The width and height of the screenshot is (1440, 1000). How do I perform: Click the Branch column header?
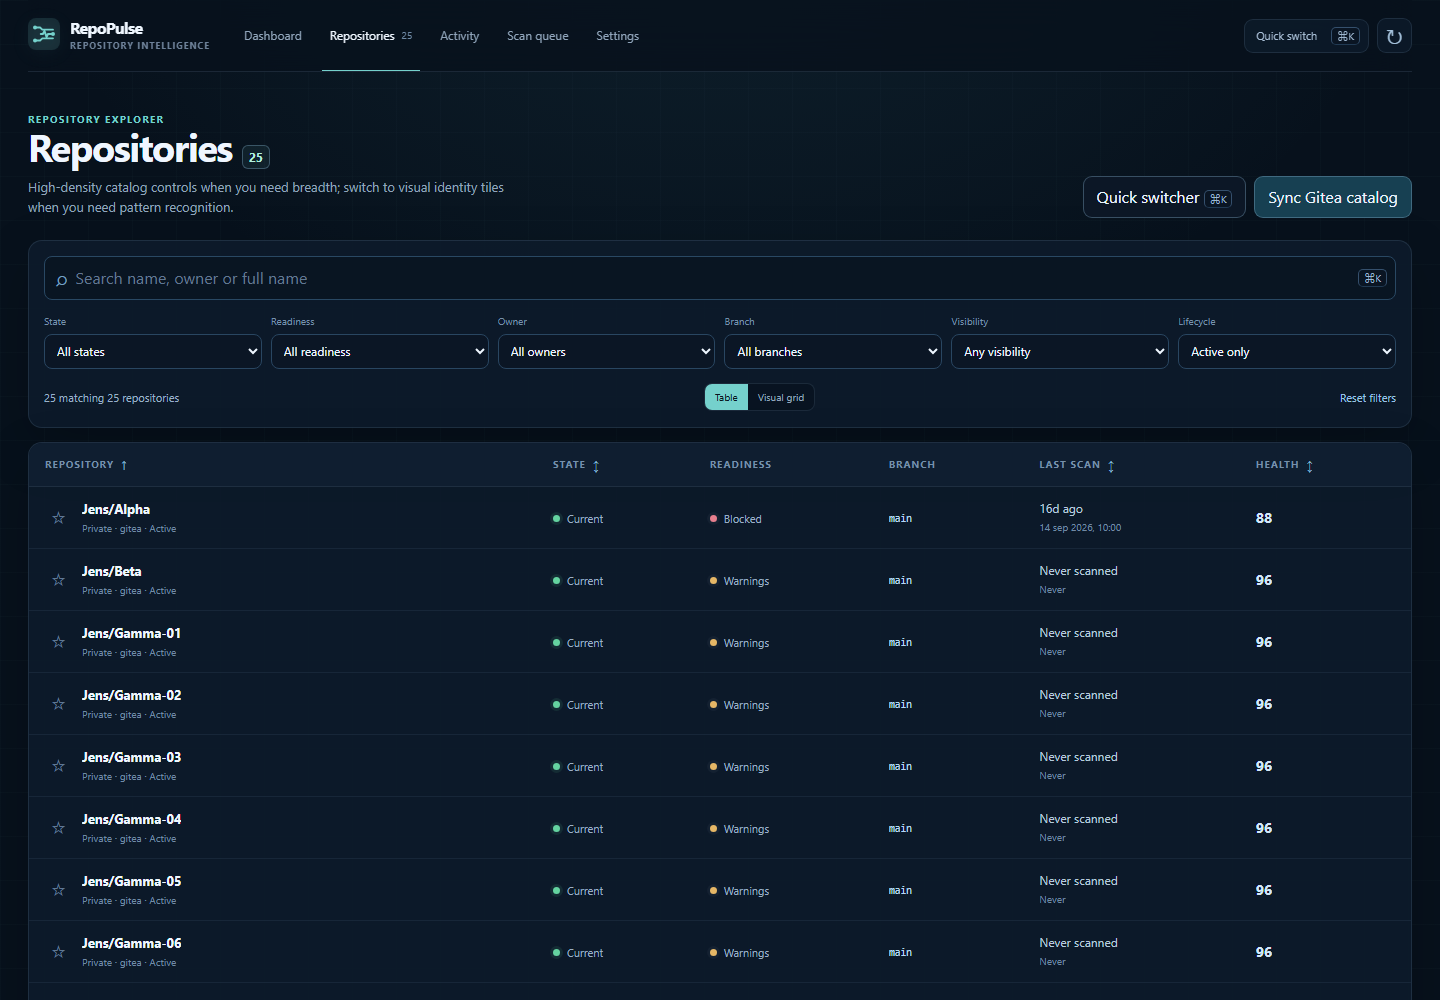(x=912, y=465)
